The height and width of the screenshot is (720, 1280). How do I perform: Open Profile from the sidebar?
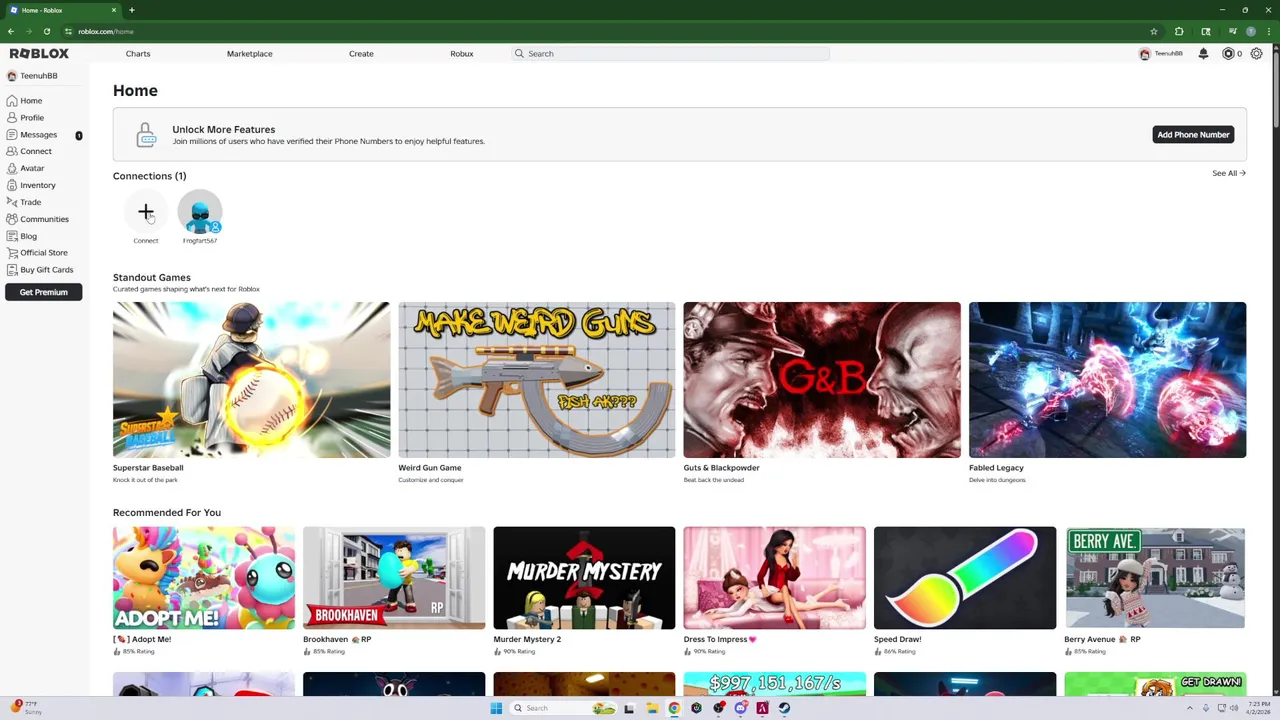[x=24, y=118]
